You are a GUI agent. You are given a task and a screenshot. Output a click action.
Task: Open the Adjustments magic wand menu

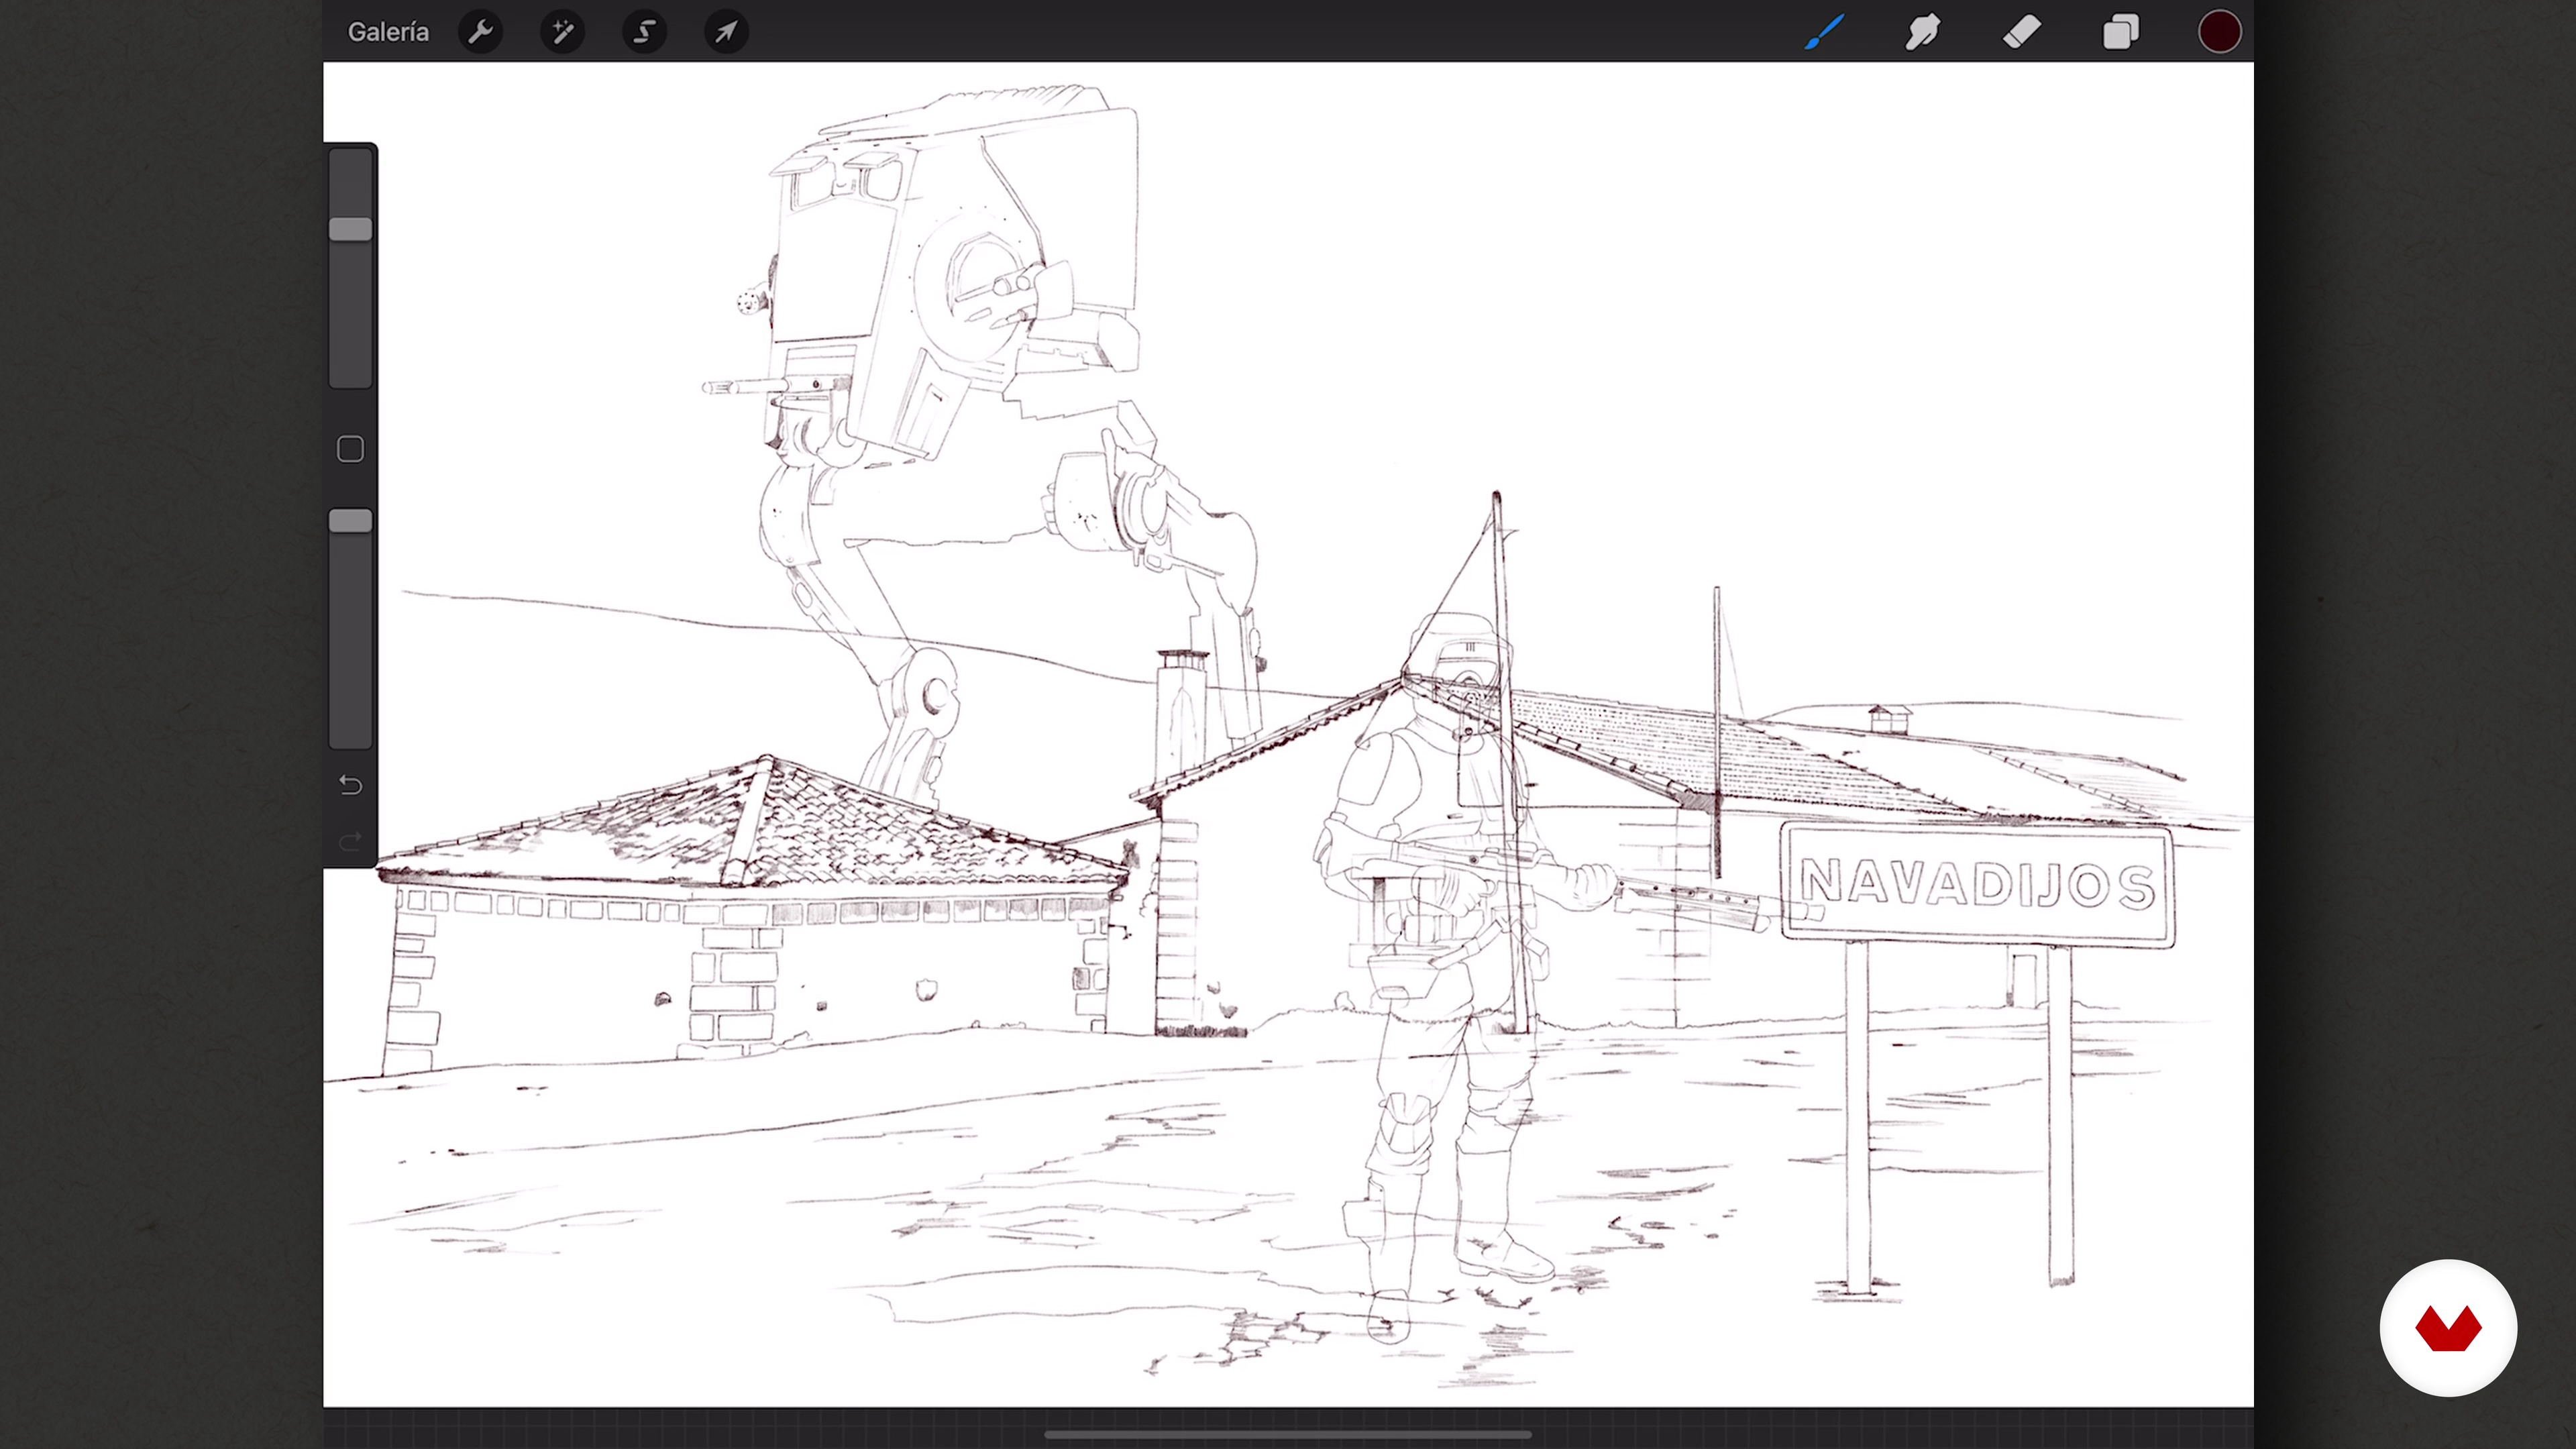(563, 32)
